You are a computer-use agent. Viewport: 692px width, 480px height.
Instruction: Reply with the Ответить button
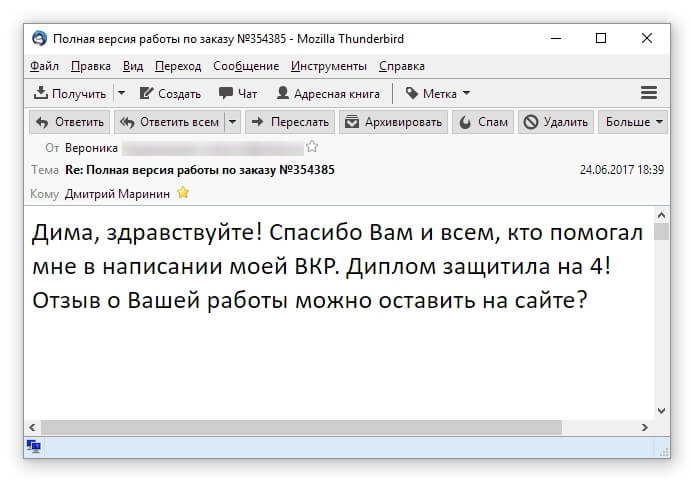click(x=70, y=122)
